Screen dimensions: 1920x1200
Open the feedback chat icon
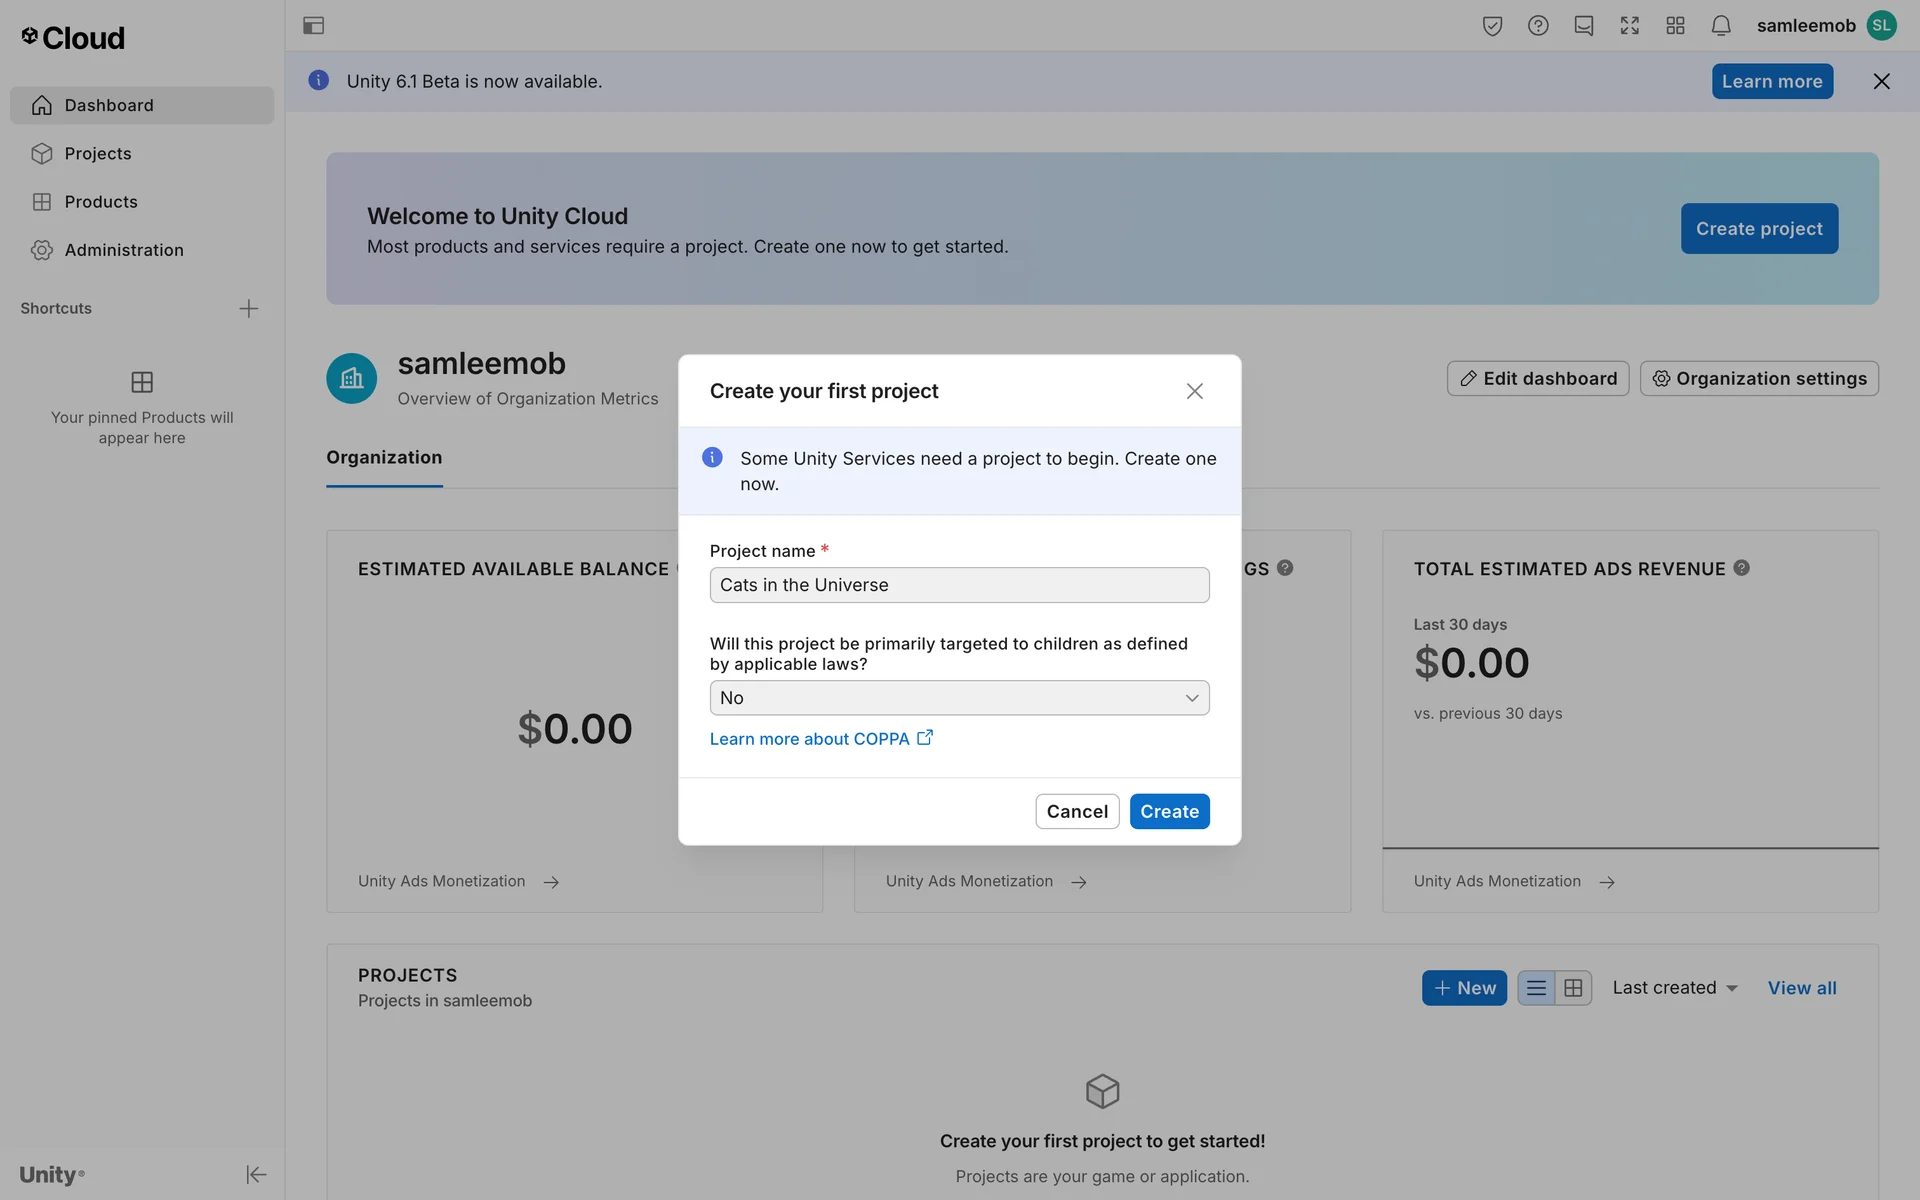pos(1583,26)
